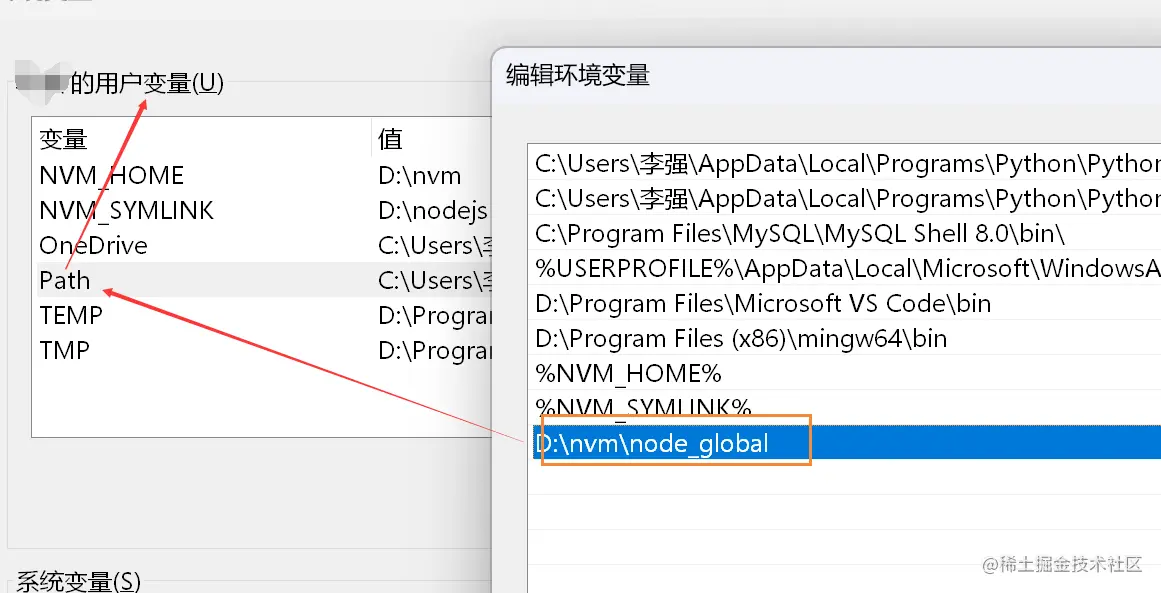Select the %NVM_SYMLINK% entry

(846, 407)
